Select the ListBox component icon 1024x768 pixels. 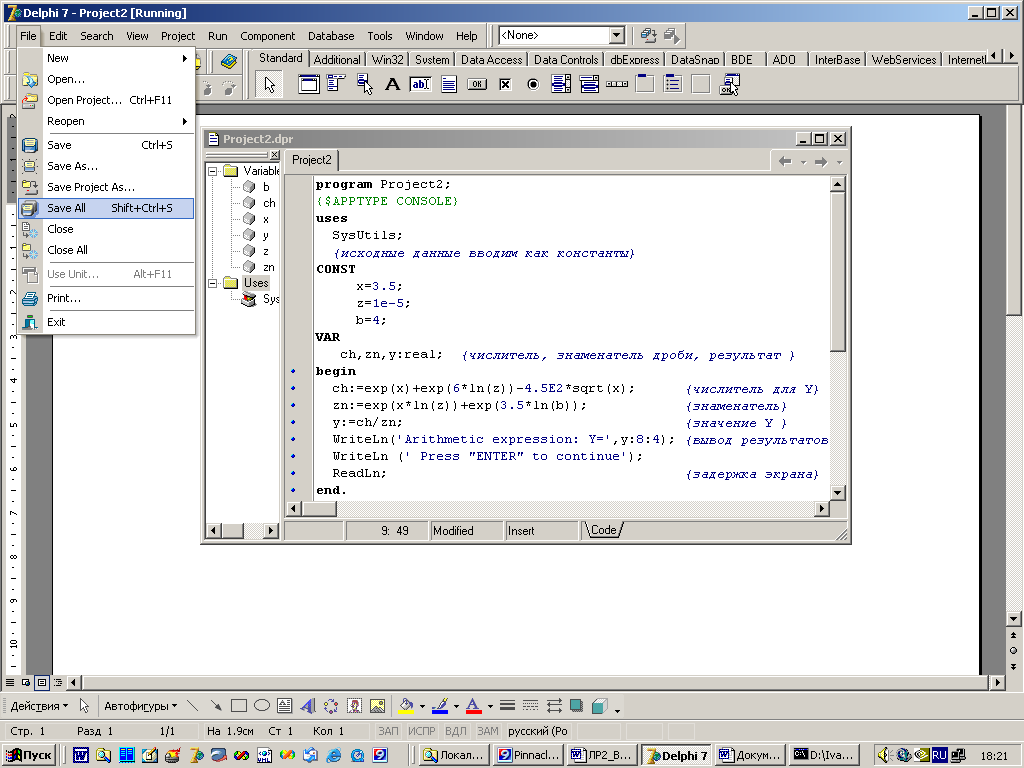pos(561,84)
